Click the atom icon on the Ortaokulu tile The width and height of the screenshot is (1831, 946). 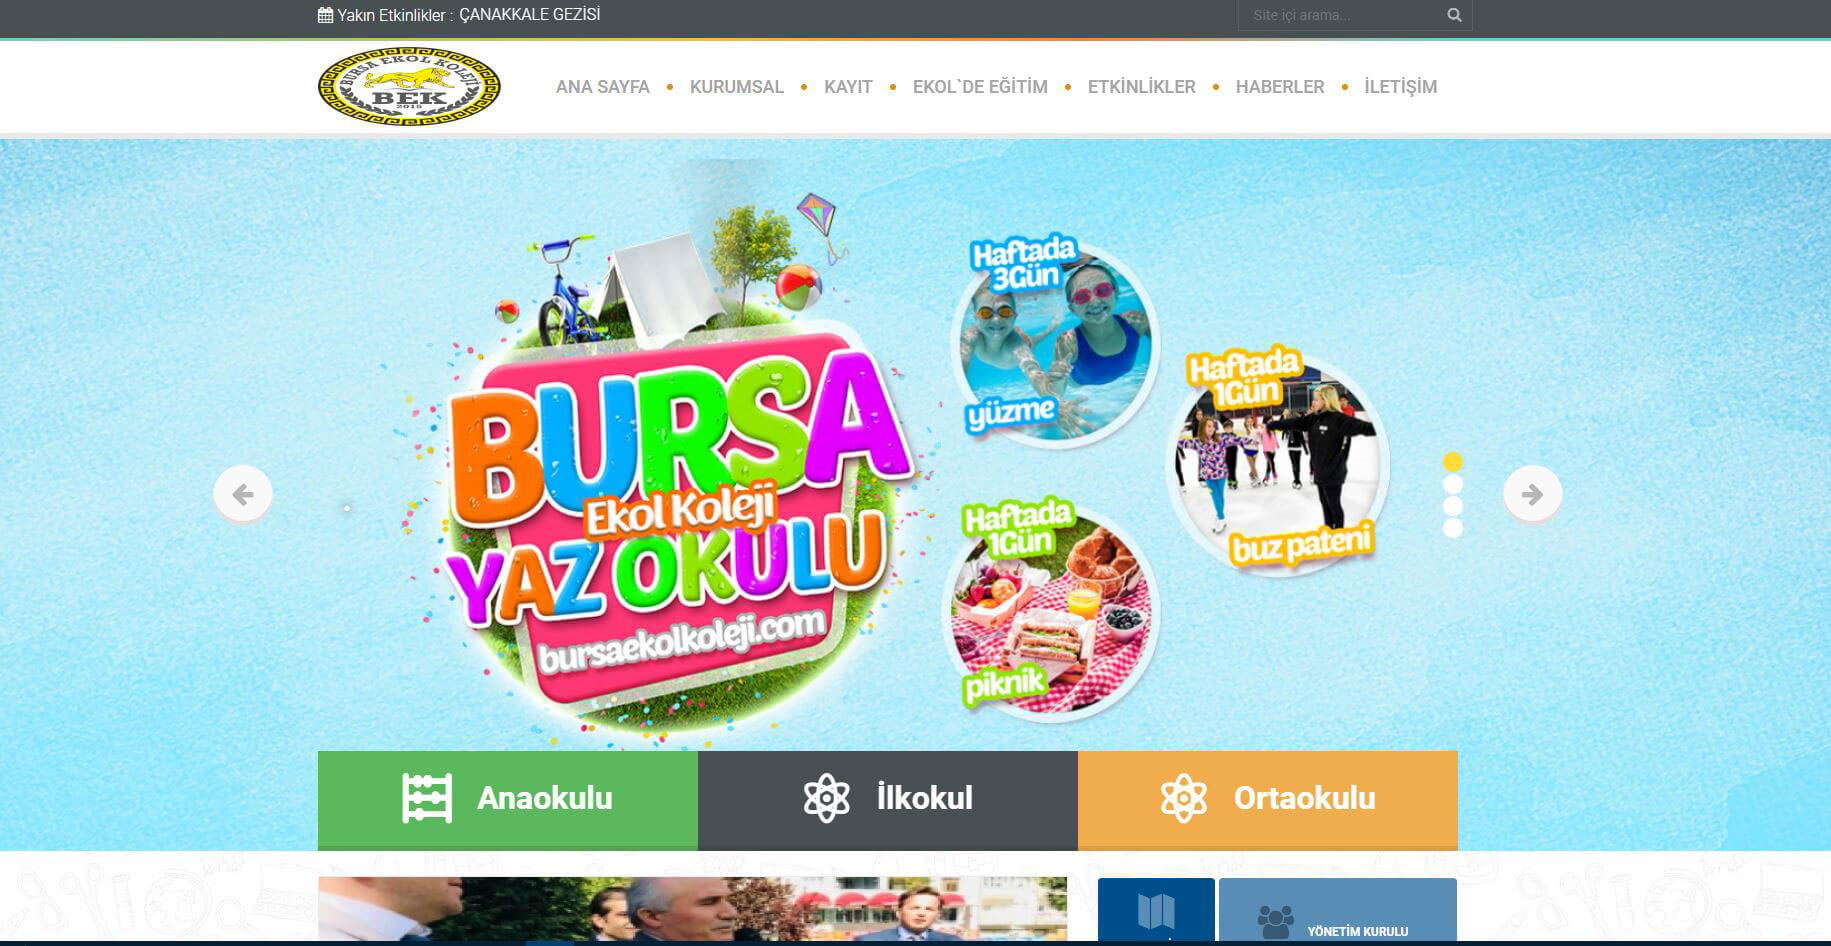point(1184,798)
